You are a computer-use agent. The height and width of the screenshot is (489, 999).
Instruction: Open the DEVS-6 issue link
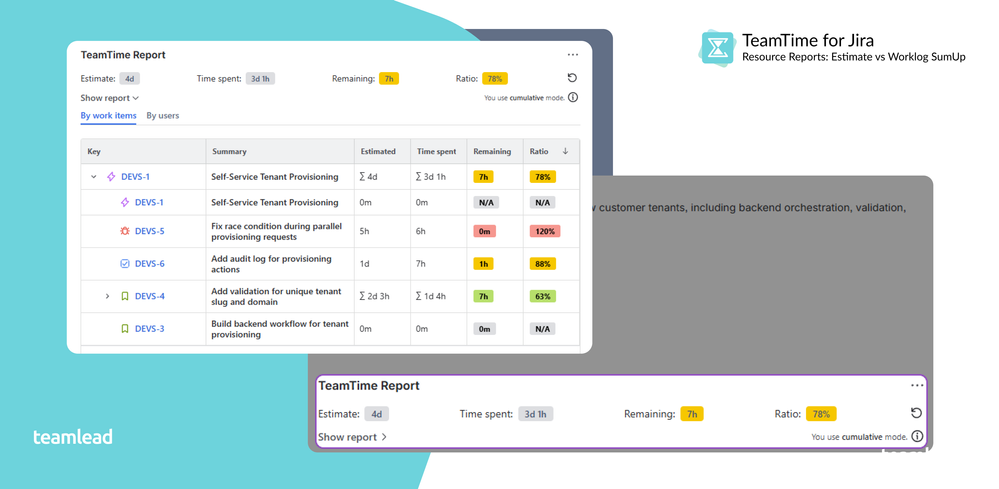click(x=150, y=264)
